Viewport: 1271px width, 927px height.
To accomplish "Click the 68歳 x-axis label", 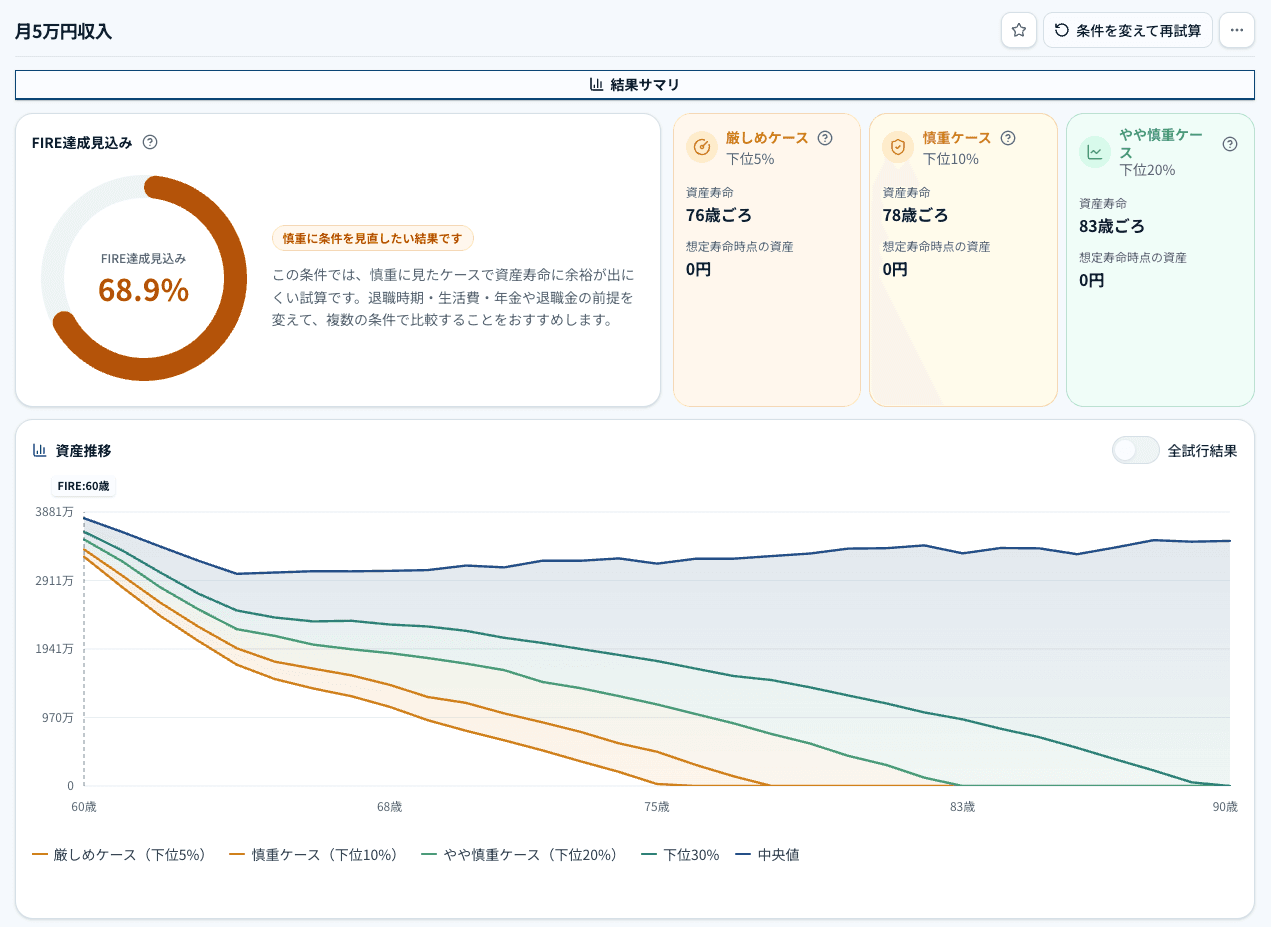I will tap(390, 806).
